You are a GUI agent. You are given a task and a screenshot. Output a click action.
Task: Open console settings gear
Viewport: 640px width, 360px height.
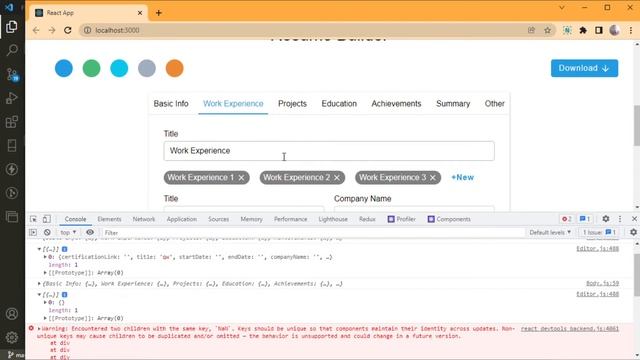point(633,232)
